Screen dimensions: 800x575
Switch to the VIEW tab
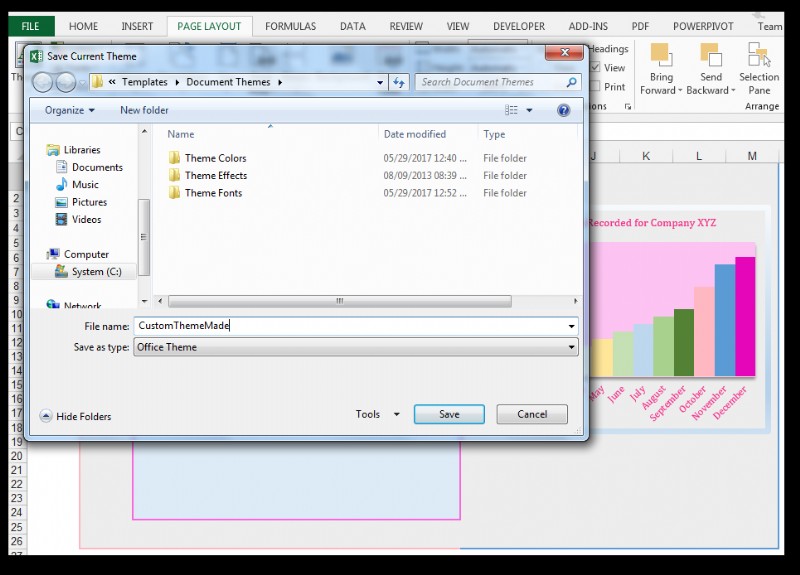click(458, 26)
